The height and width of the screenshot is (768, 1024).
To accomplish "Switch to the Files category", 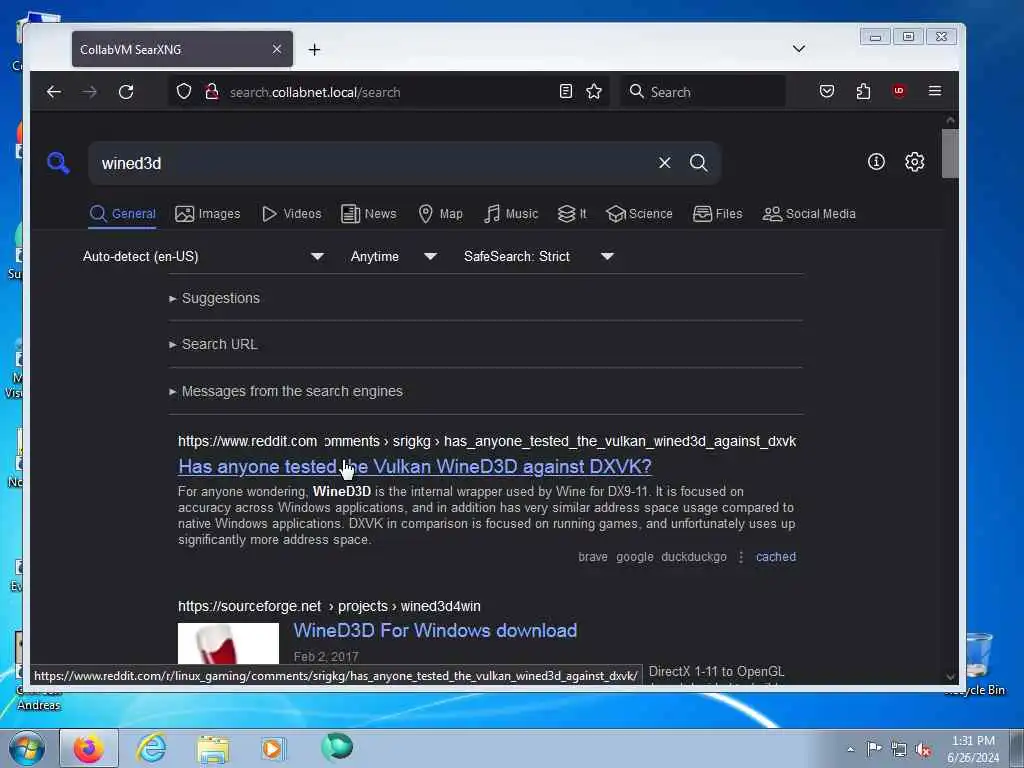I will [x=717, y=214].
